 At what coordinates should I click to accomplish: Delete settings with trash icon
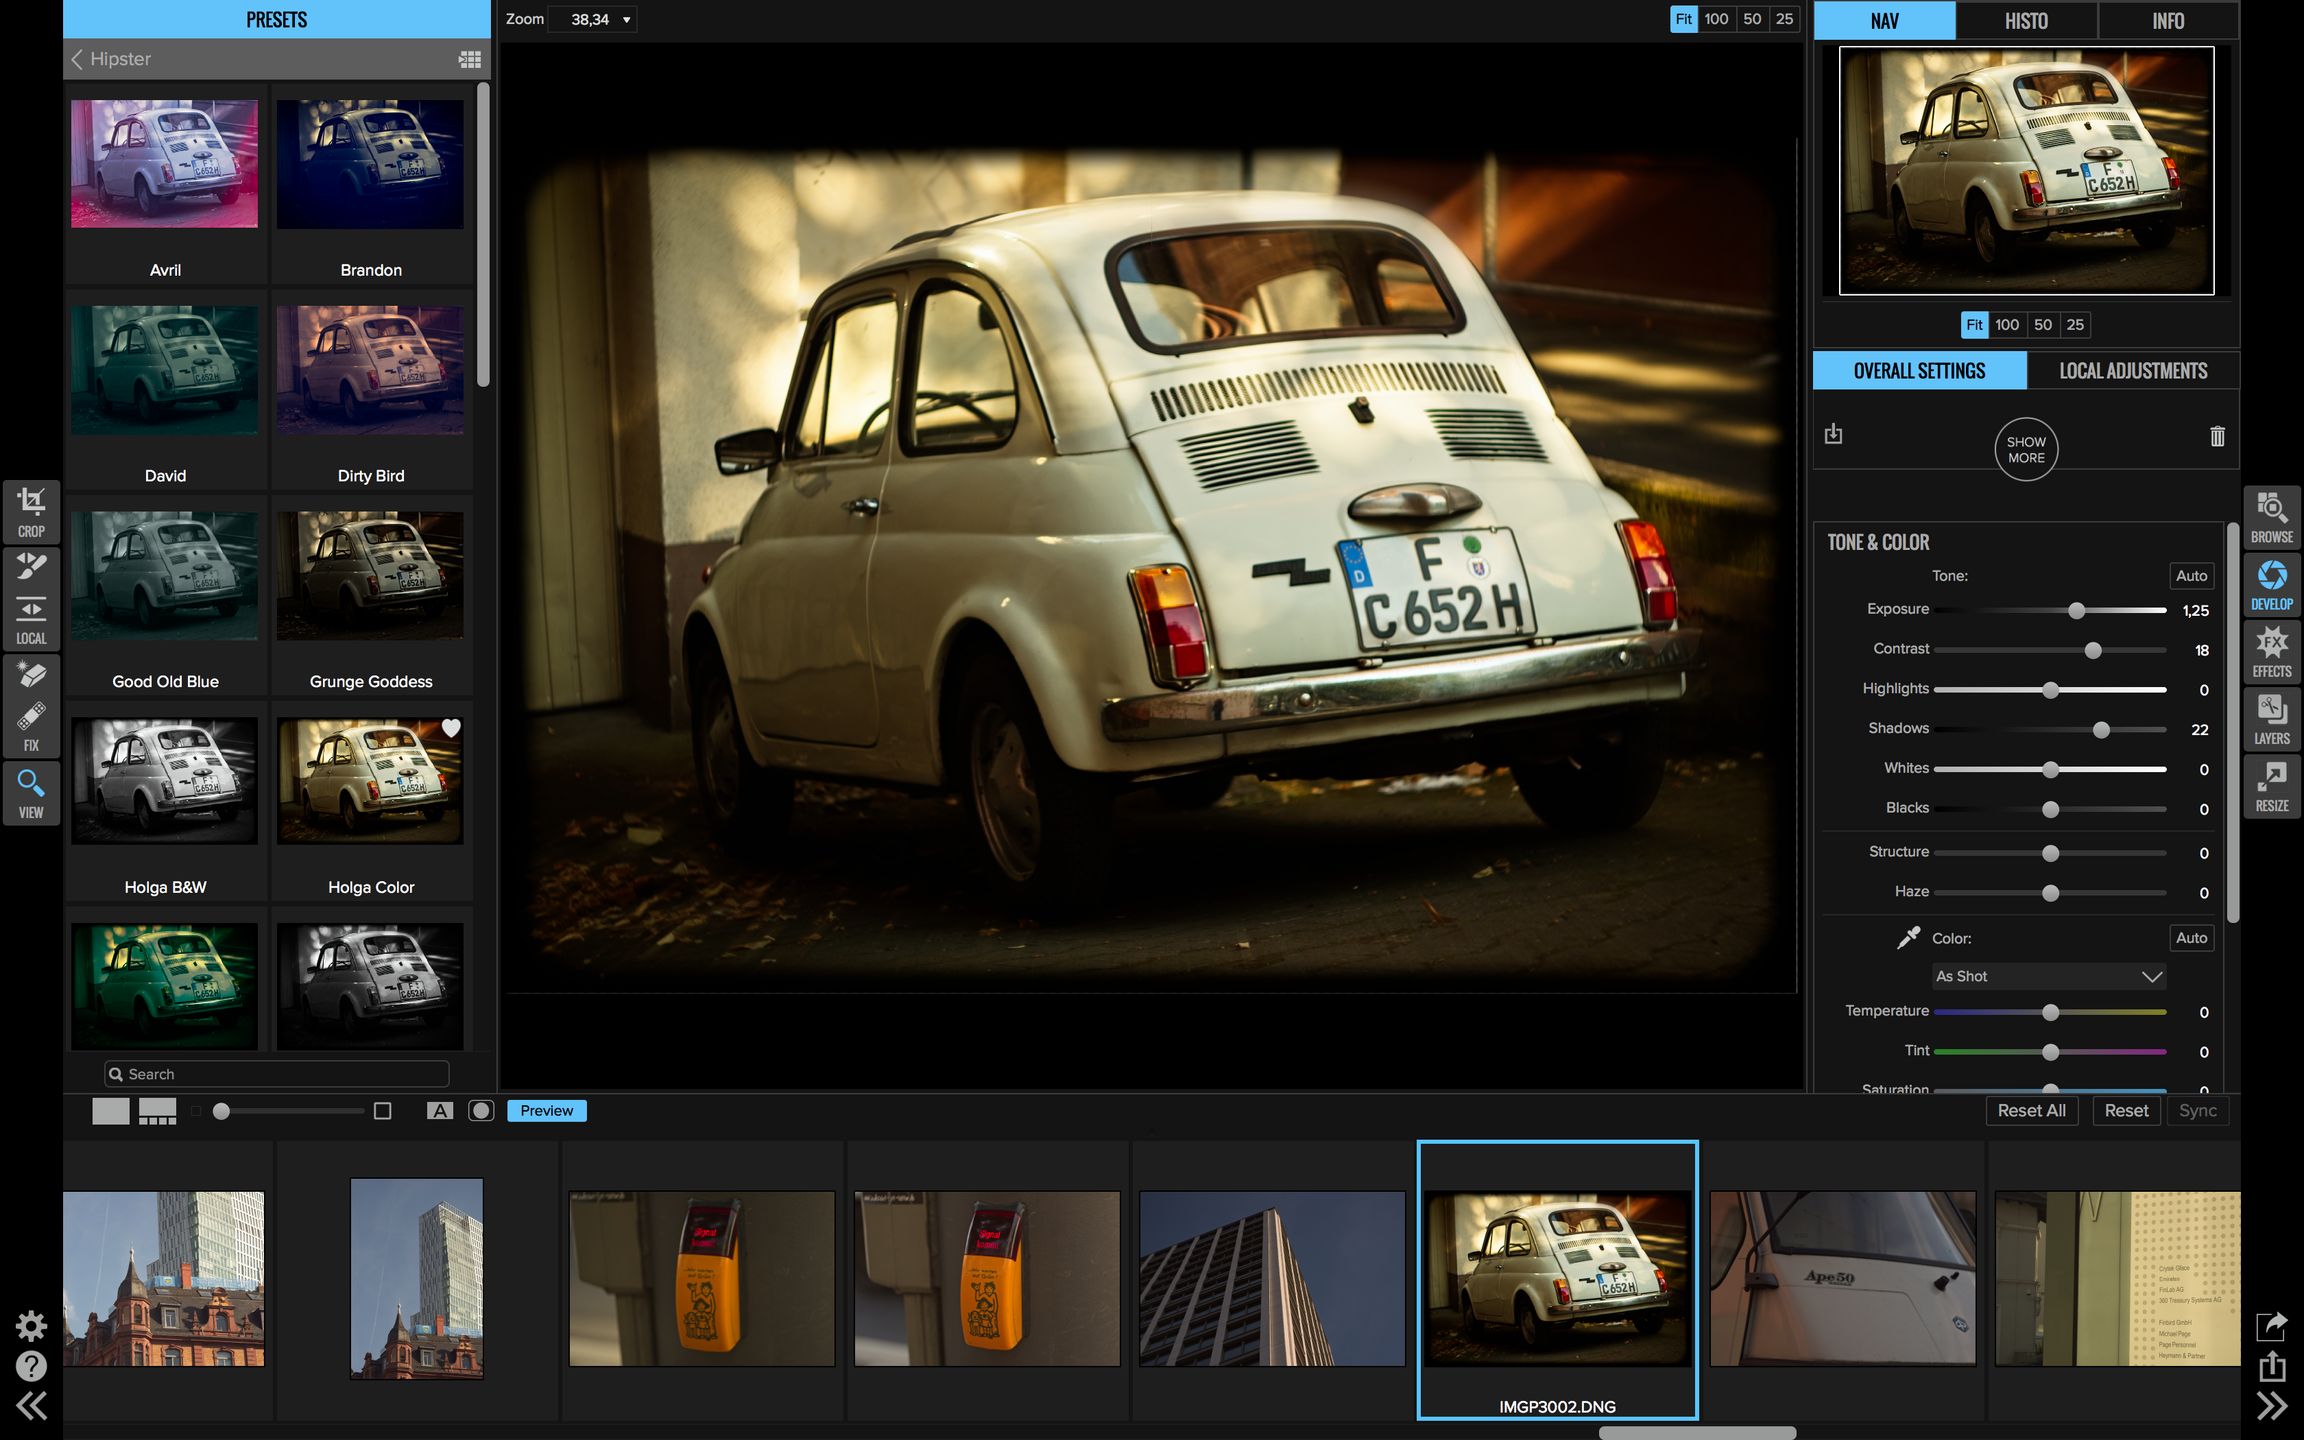pyautogui.click(x=2216, y=436)
